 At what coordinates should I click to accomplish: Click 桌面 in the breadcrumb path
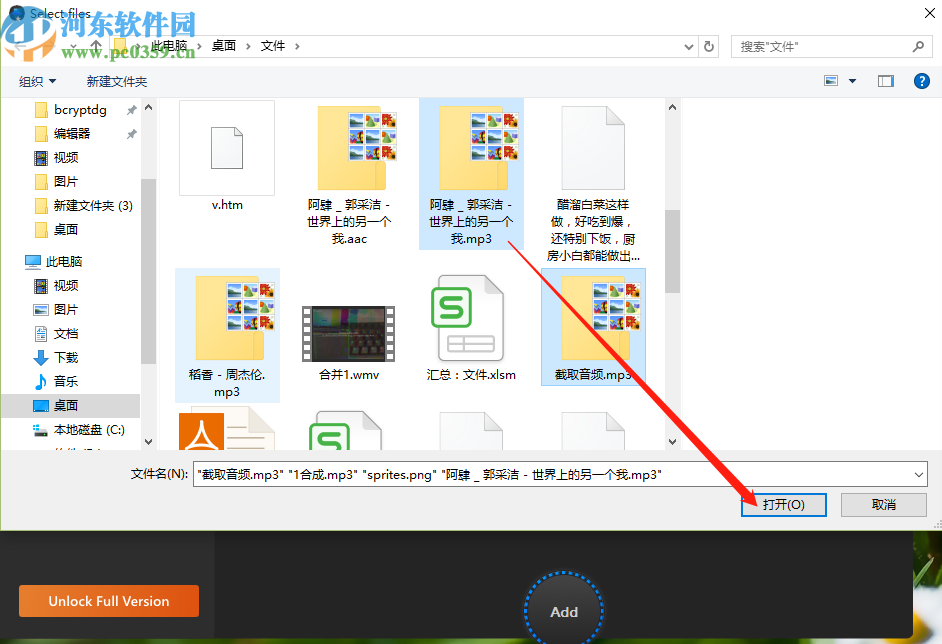click(223, 46)
